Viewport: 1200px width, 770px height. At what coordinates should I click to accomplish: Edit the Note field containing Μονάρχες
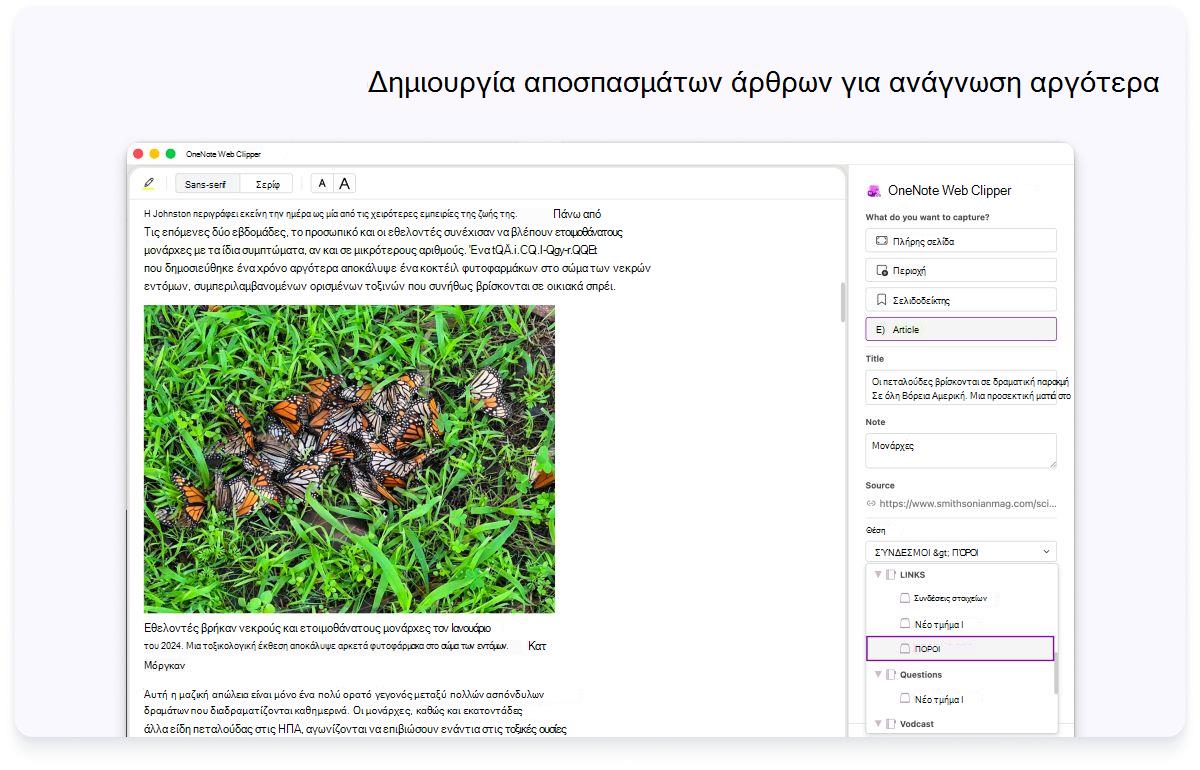point(961,451)
